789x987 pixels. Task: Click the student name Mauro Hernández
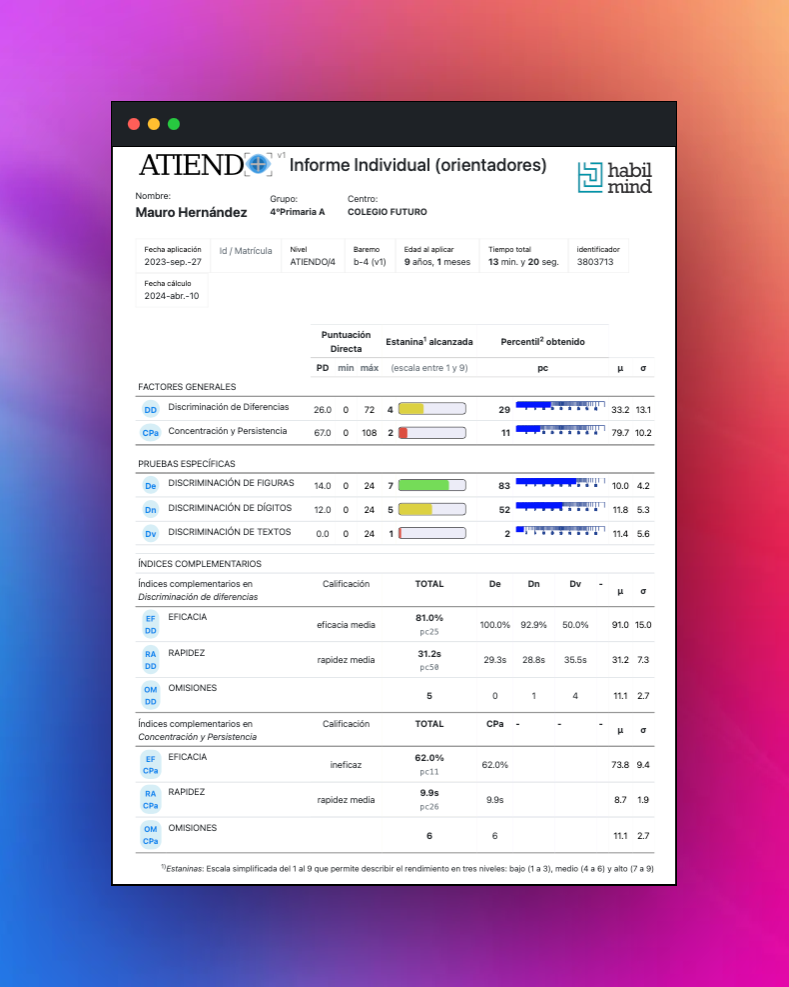click(x=191, y=213)
